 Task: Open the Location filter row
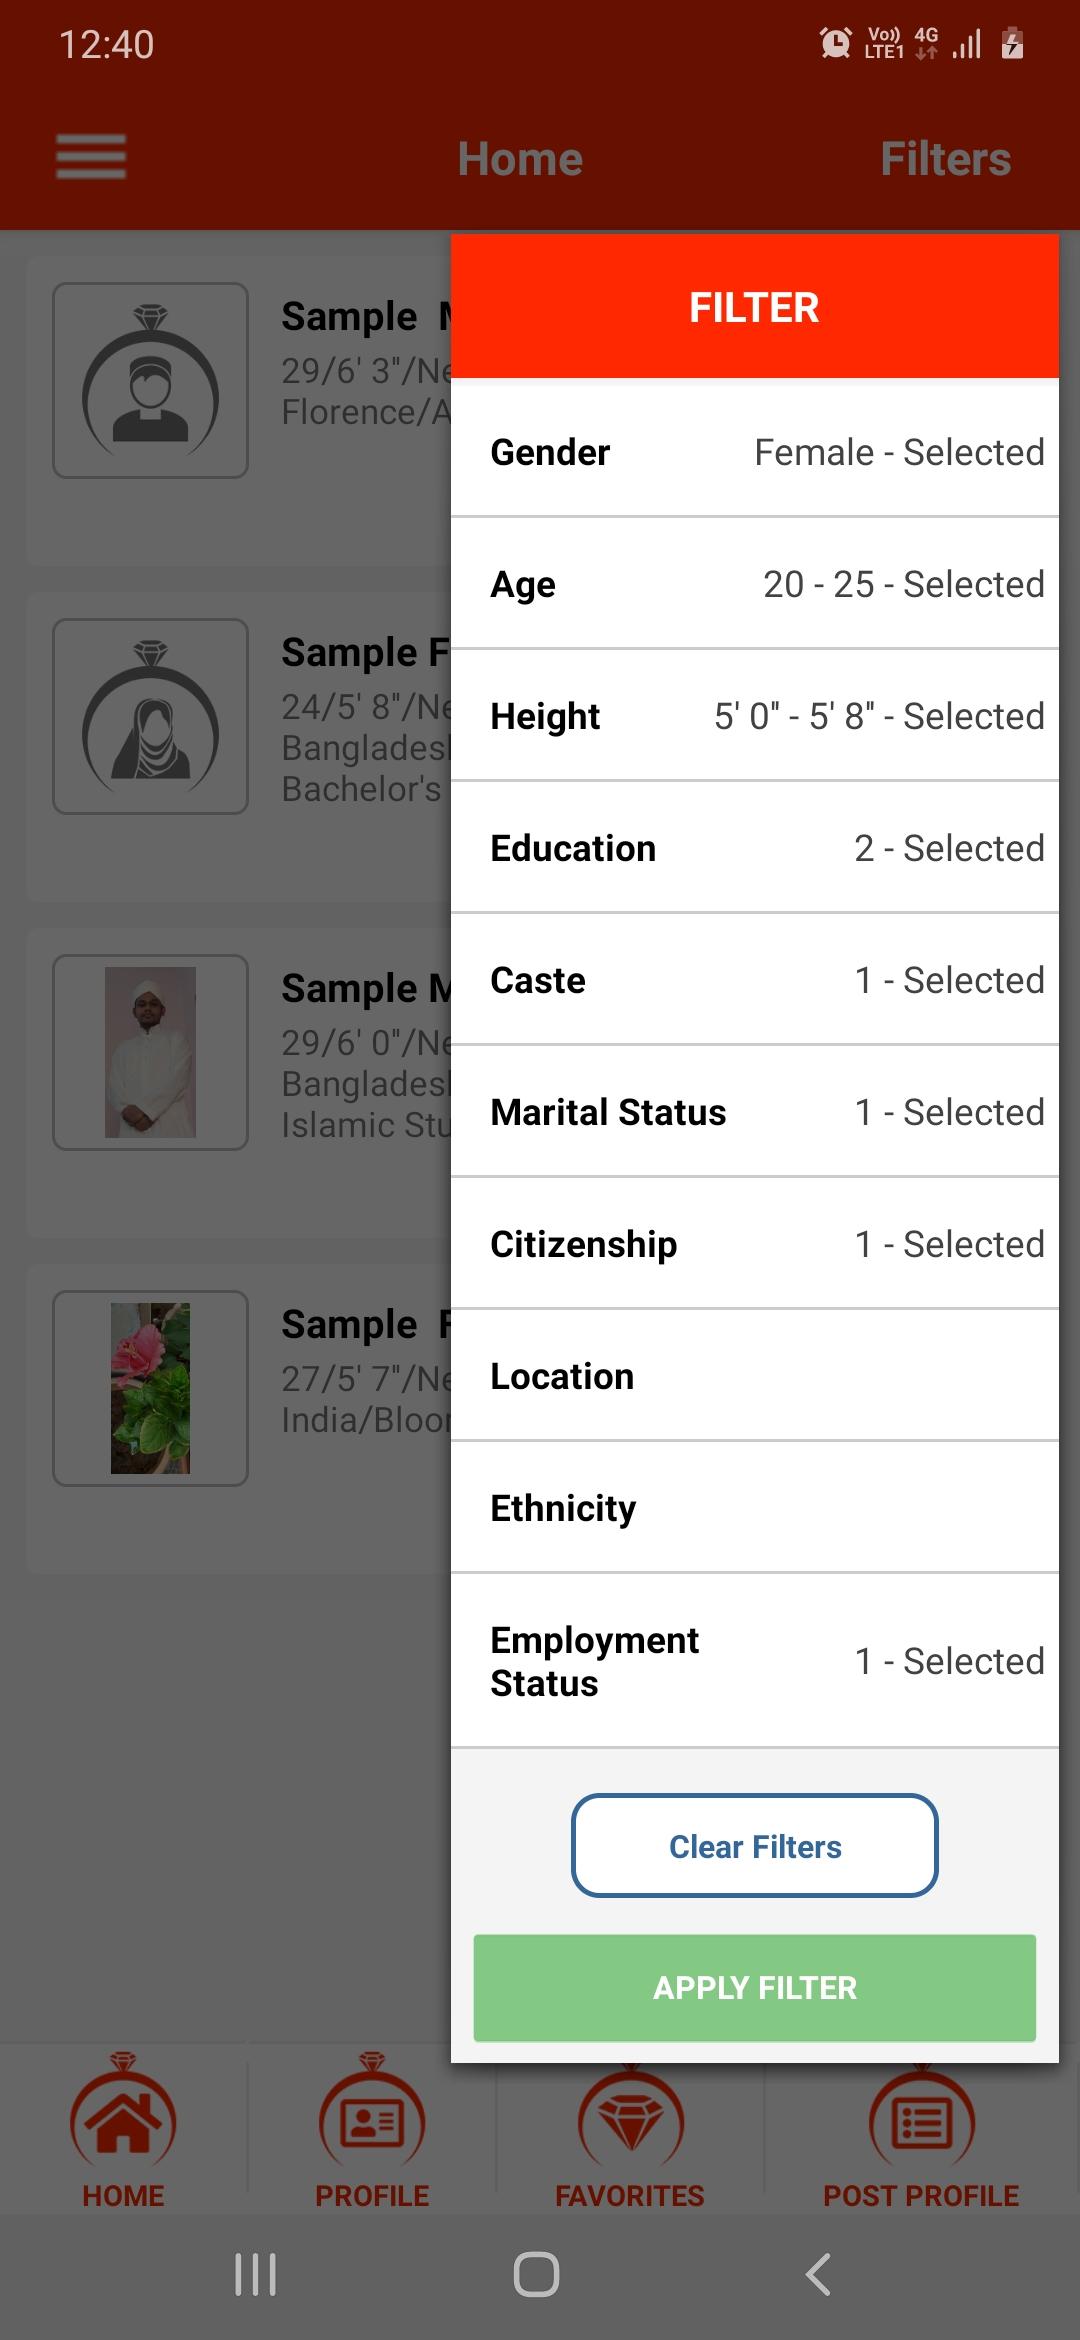point(755,1376)
